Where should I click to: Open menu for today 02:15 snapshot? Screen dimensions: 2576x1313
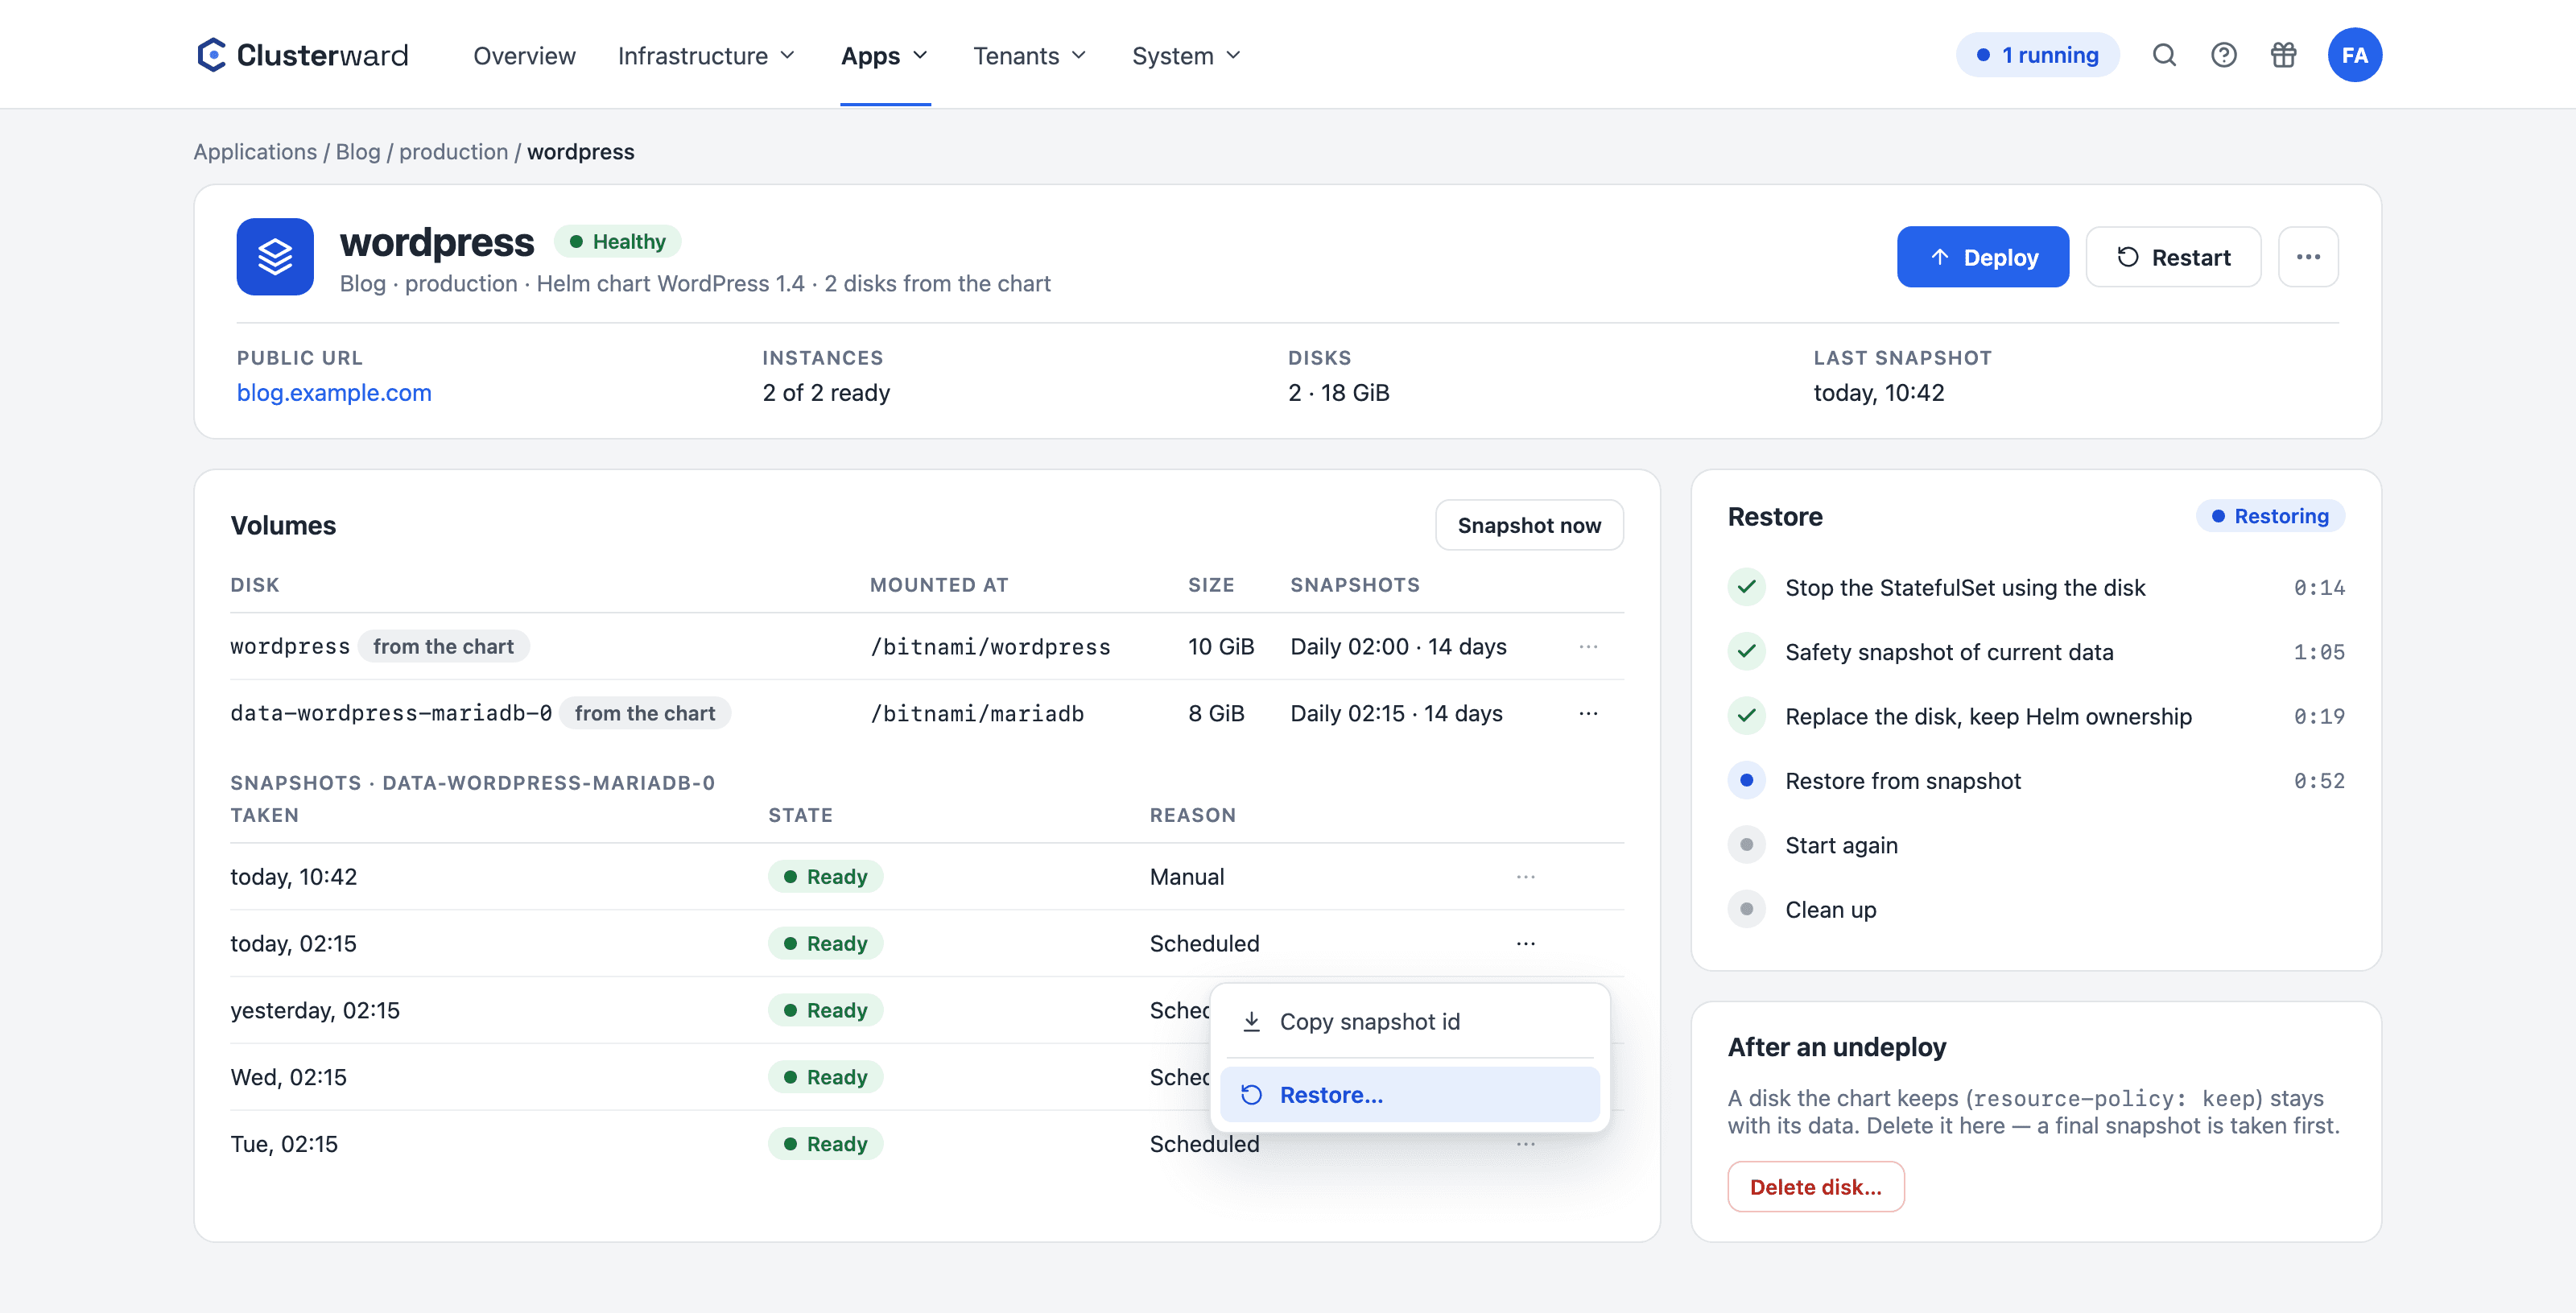1525,944
